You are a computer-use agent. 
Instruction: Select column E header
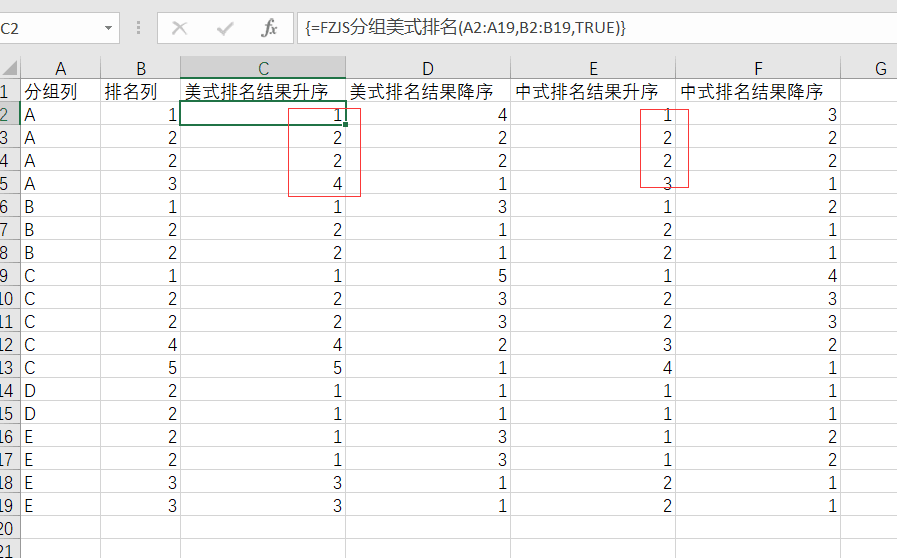click(593, 68)
